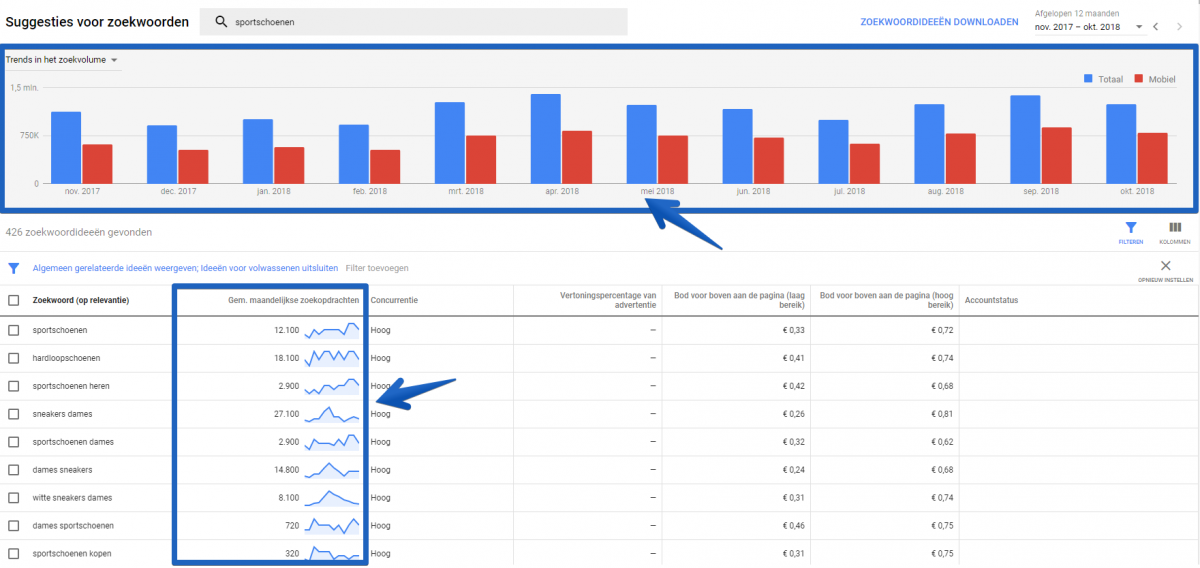Click the search magnifier icon
This screenshot has height=568, width=1200.
tap(221, 22)
